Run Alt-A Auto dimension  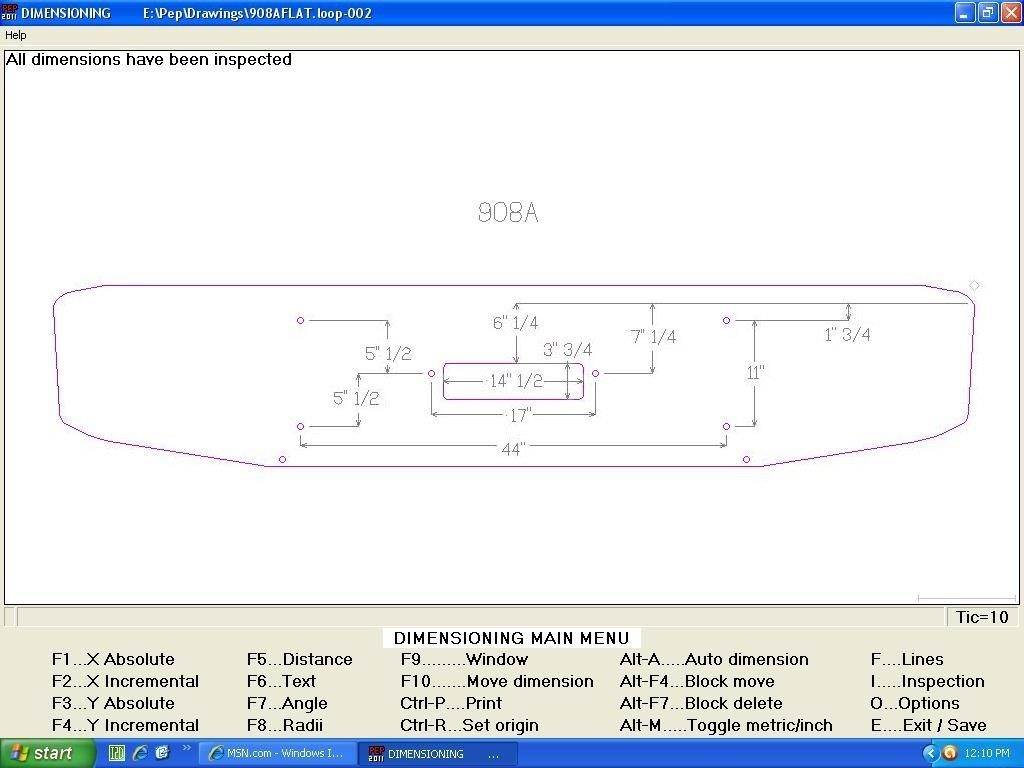pos(714,660)
